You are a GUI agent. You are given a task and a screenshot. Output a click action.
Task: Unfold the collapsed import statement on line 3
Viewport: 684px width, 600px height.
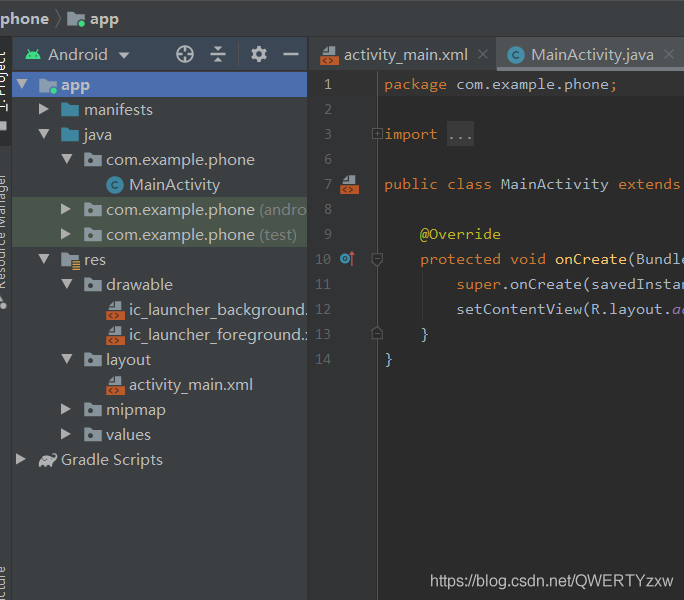pyautogui.click(x=377, y=134)
